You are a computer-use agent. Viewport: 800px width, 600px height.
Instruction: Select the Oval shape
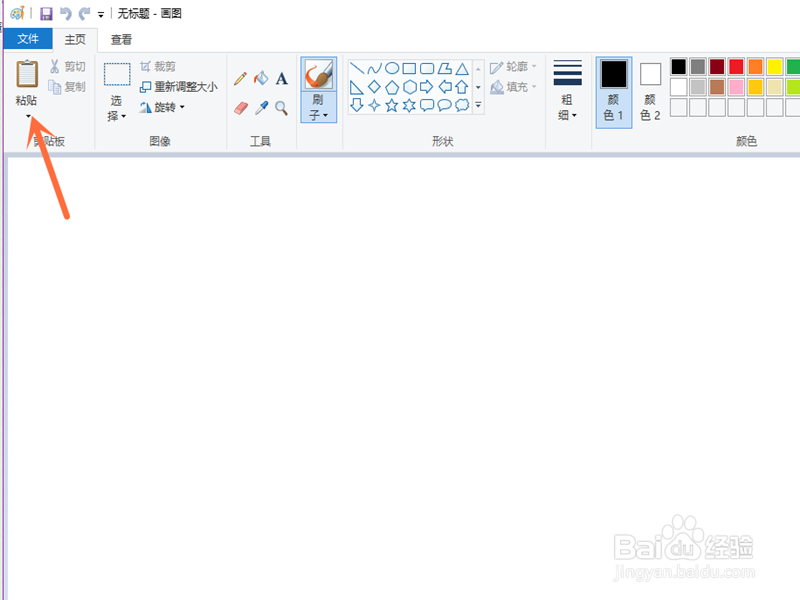tap(391, 67)
